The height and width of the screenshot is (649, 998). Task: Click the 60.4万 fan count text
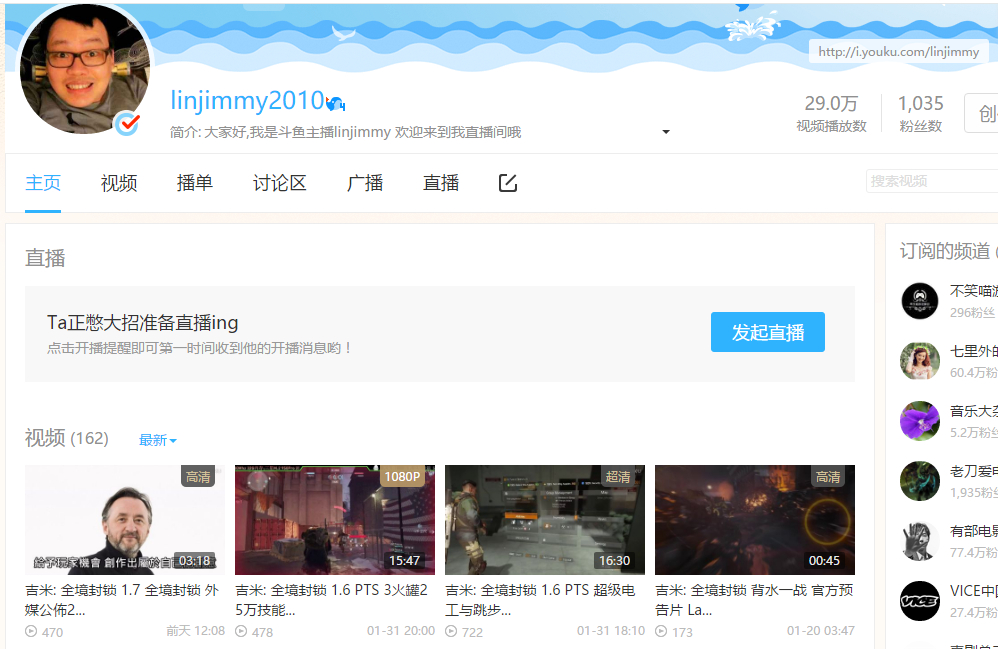(x=974, y=372)
